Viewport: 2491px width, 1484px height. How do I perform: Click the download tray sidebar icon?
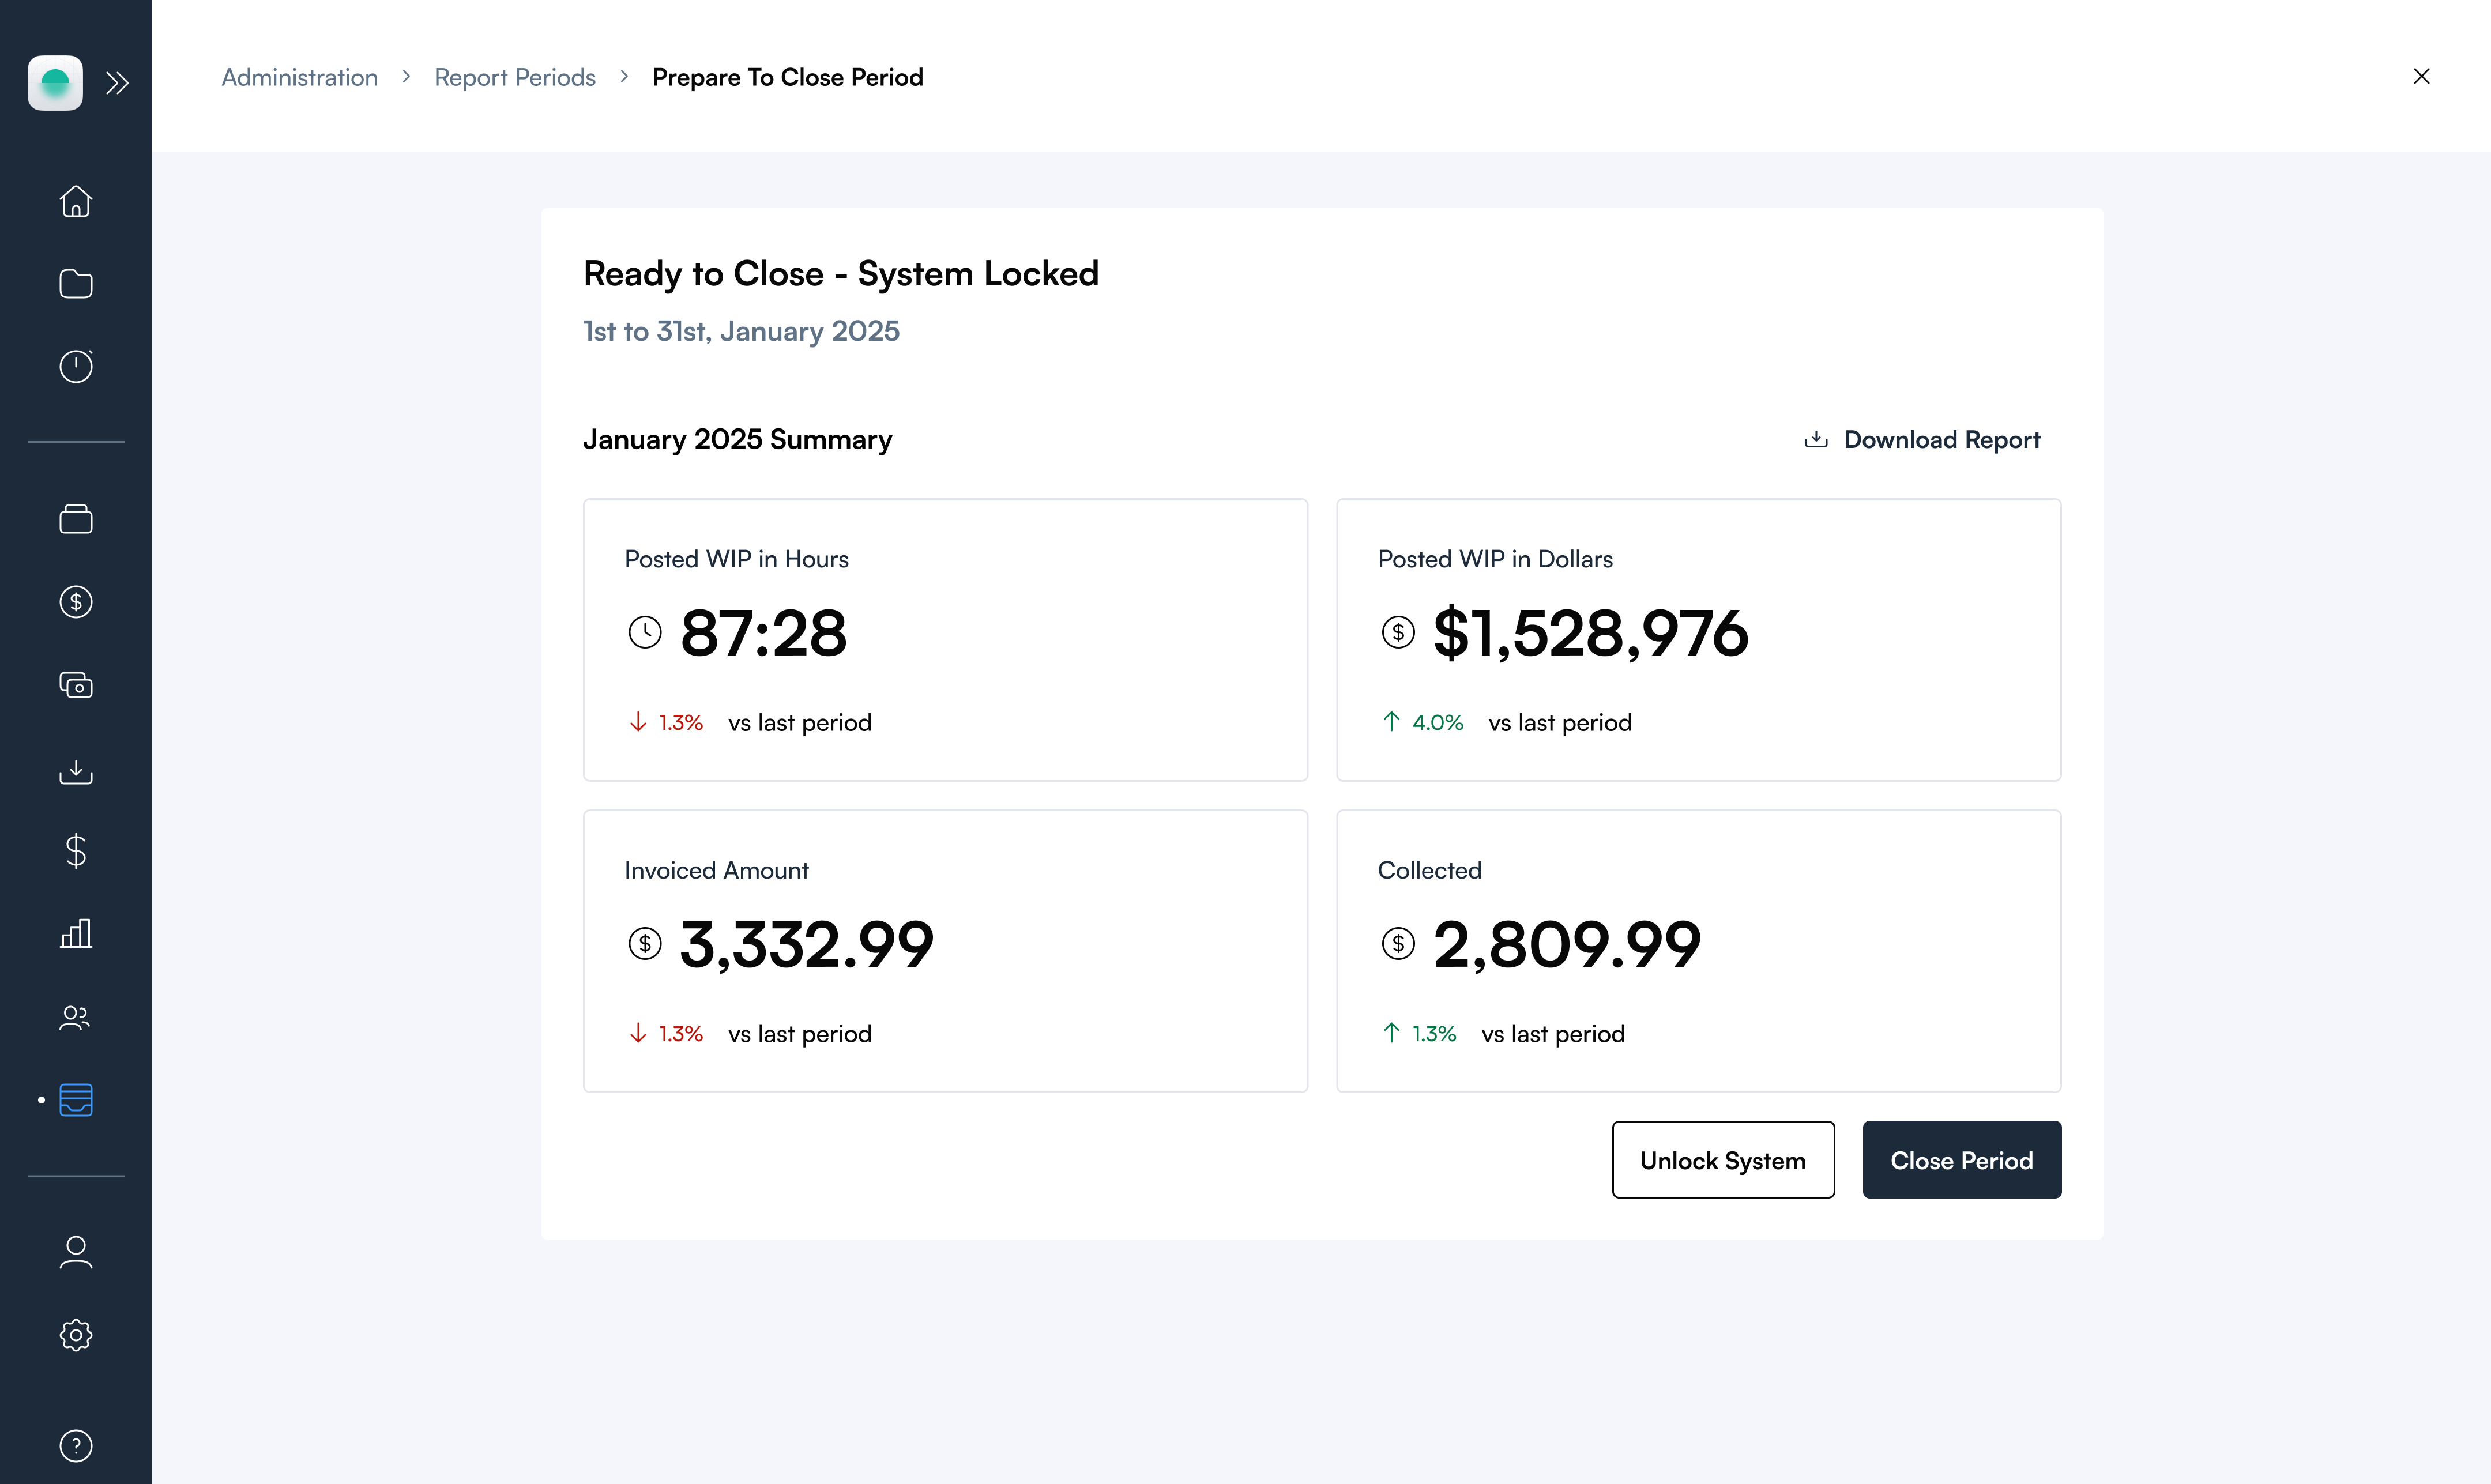pos(76,771)
